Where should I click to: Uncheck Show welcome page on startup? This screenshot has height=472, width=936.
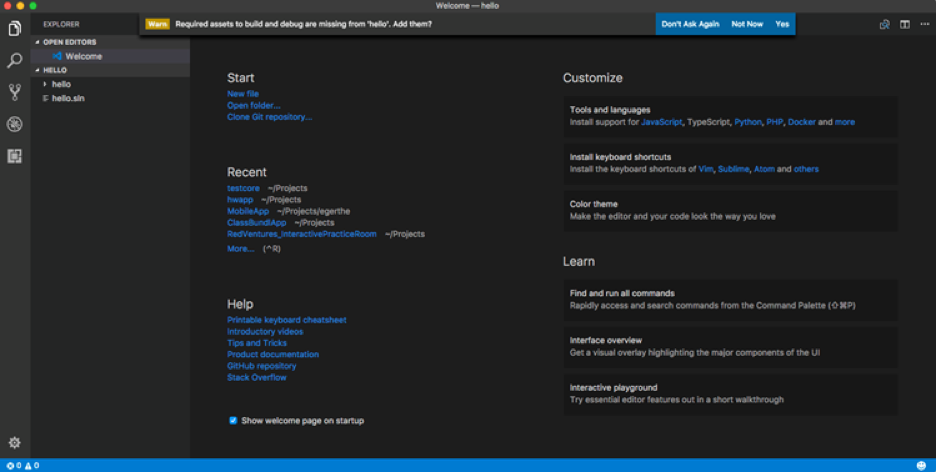tap(233, 421)
